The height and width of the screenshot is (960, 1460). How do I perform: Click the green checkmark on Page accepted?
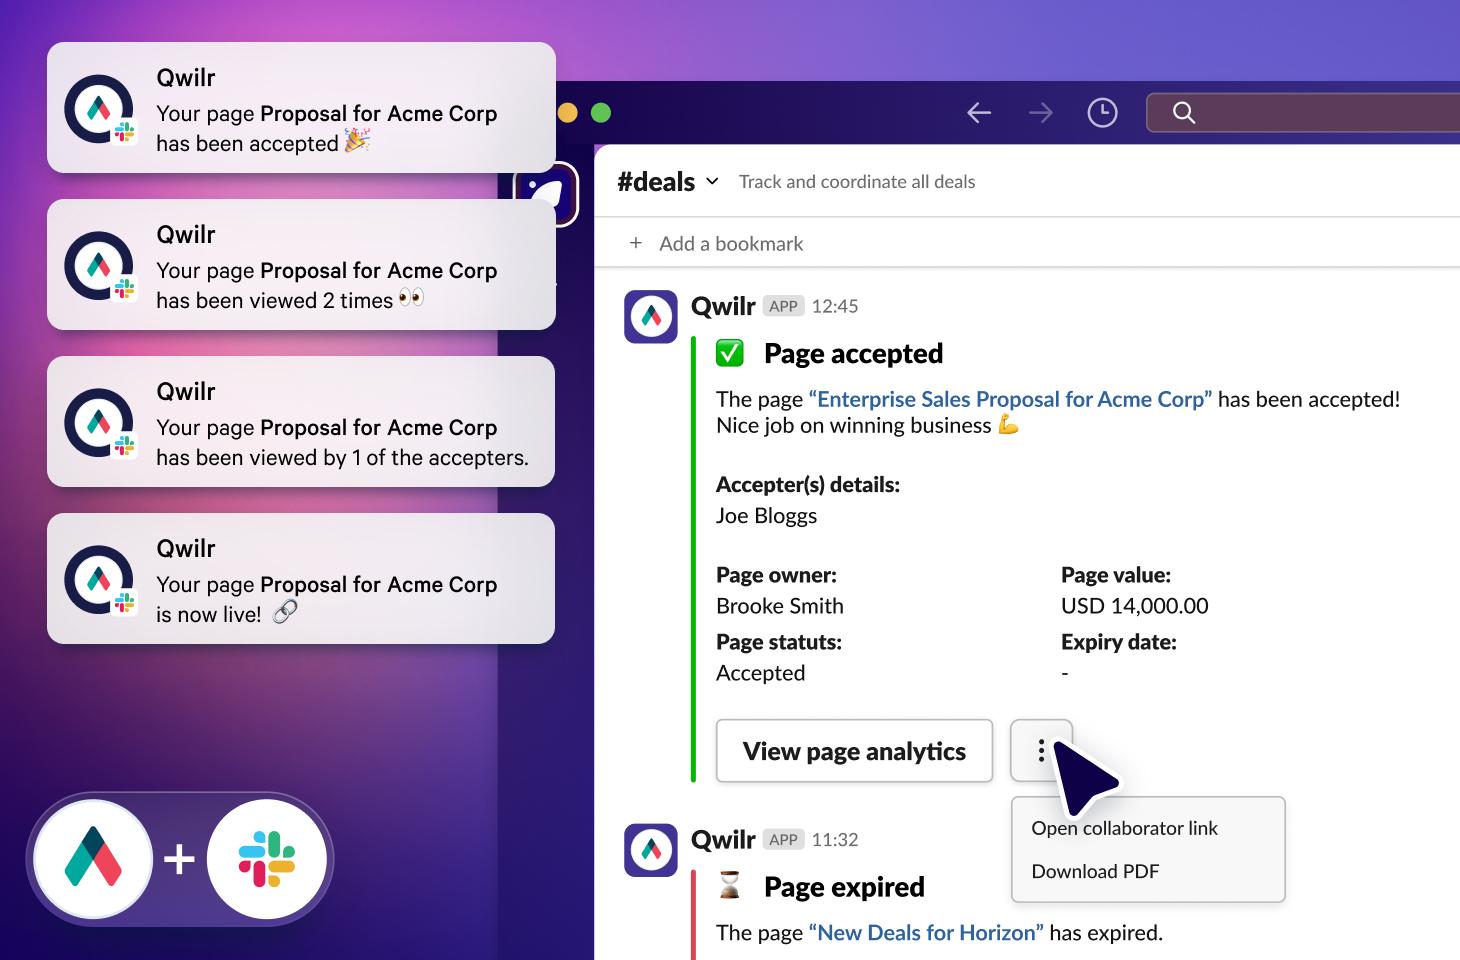tap(730, 353)
